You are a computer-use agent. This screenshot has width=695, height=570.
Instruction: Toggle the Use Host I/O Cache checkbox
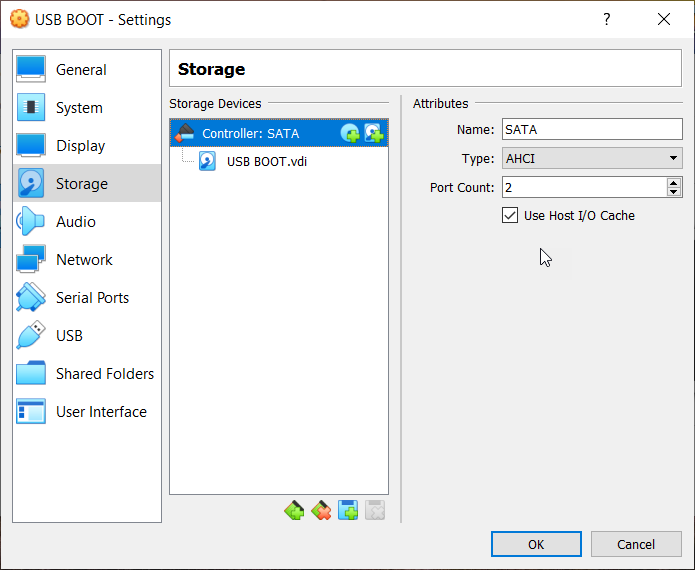[511, 215]
